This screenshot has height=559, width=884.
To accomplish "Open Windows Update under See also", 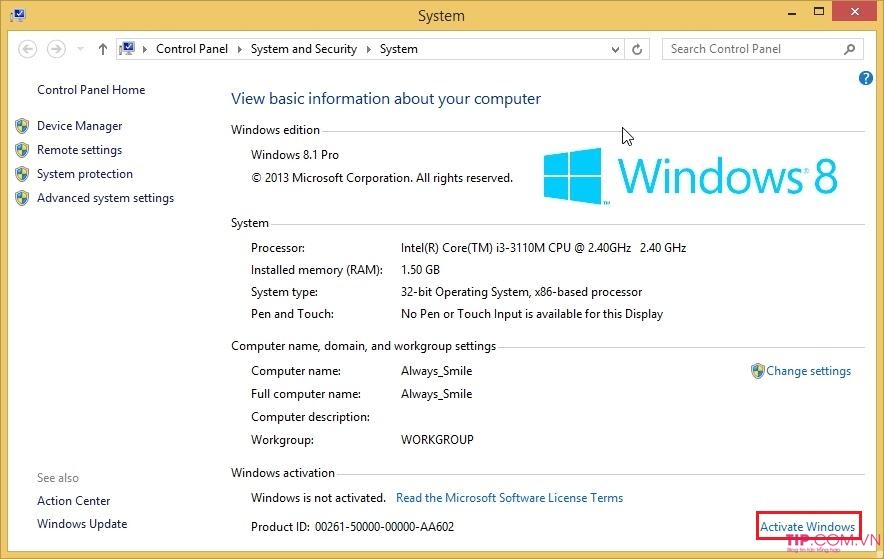I will [82, 523].
